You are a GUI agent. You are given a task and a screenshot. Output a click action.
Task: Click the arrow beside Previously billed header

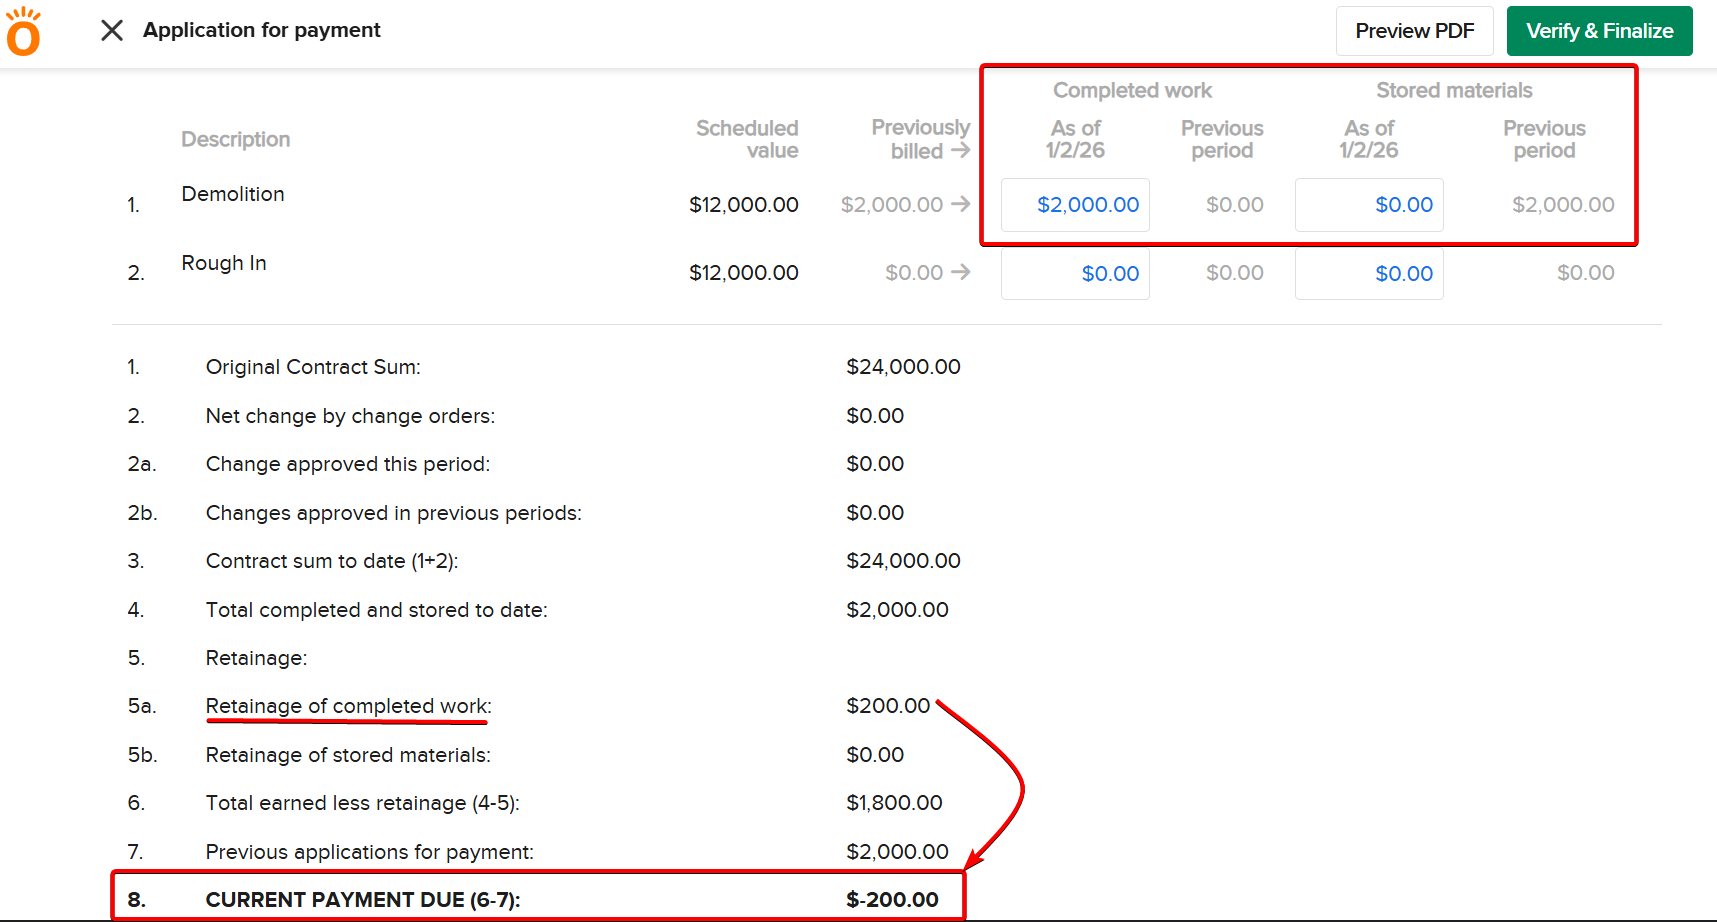960,150
